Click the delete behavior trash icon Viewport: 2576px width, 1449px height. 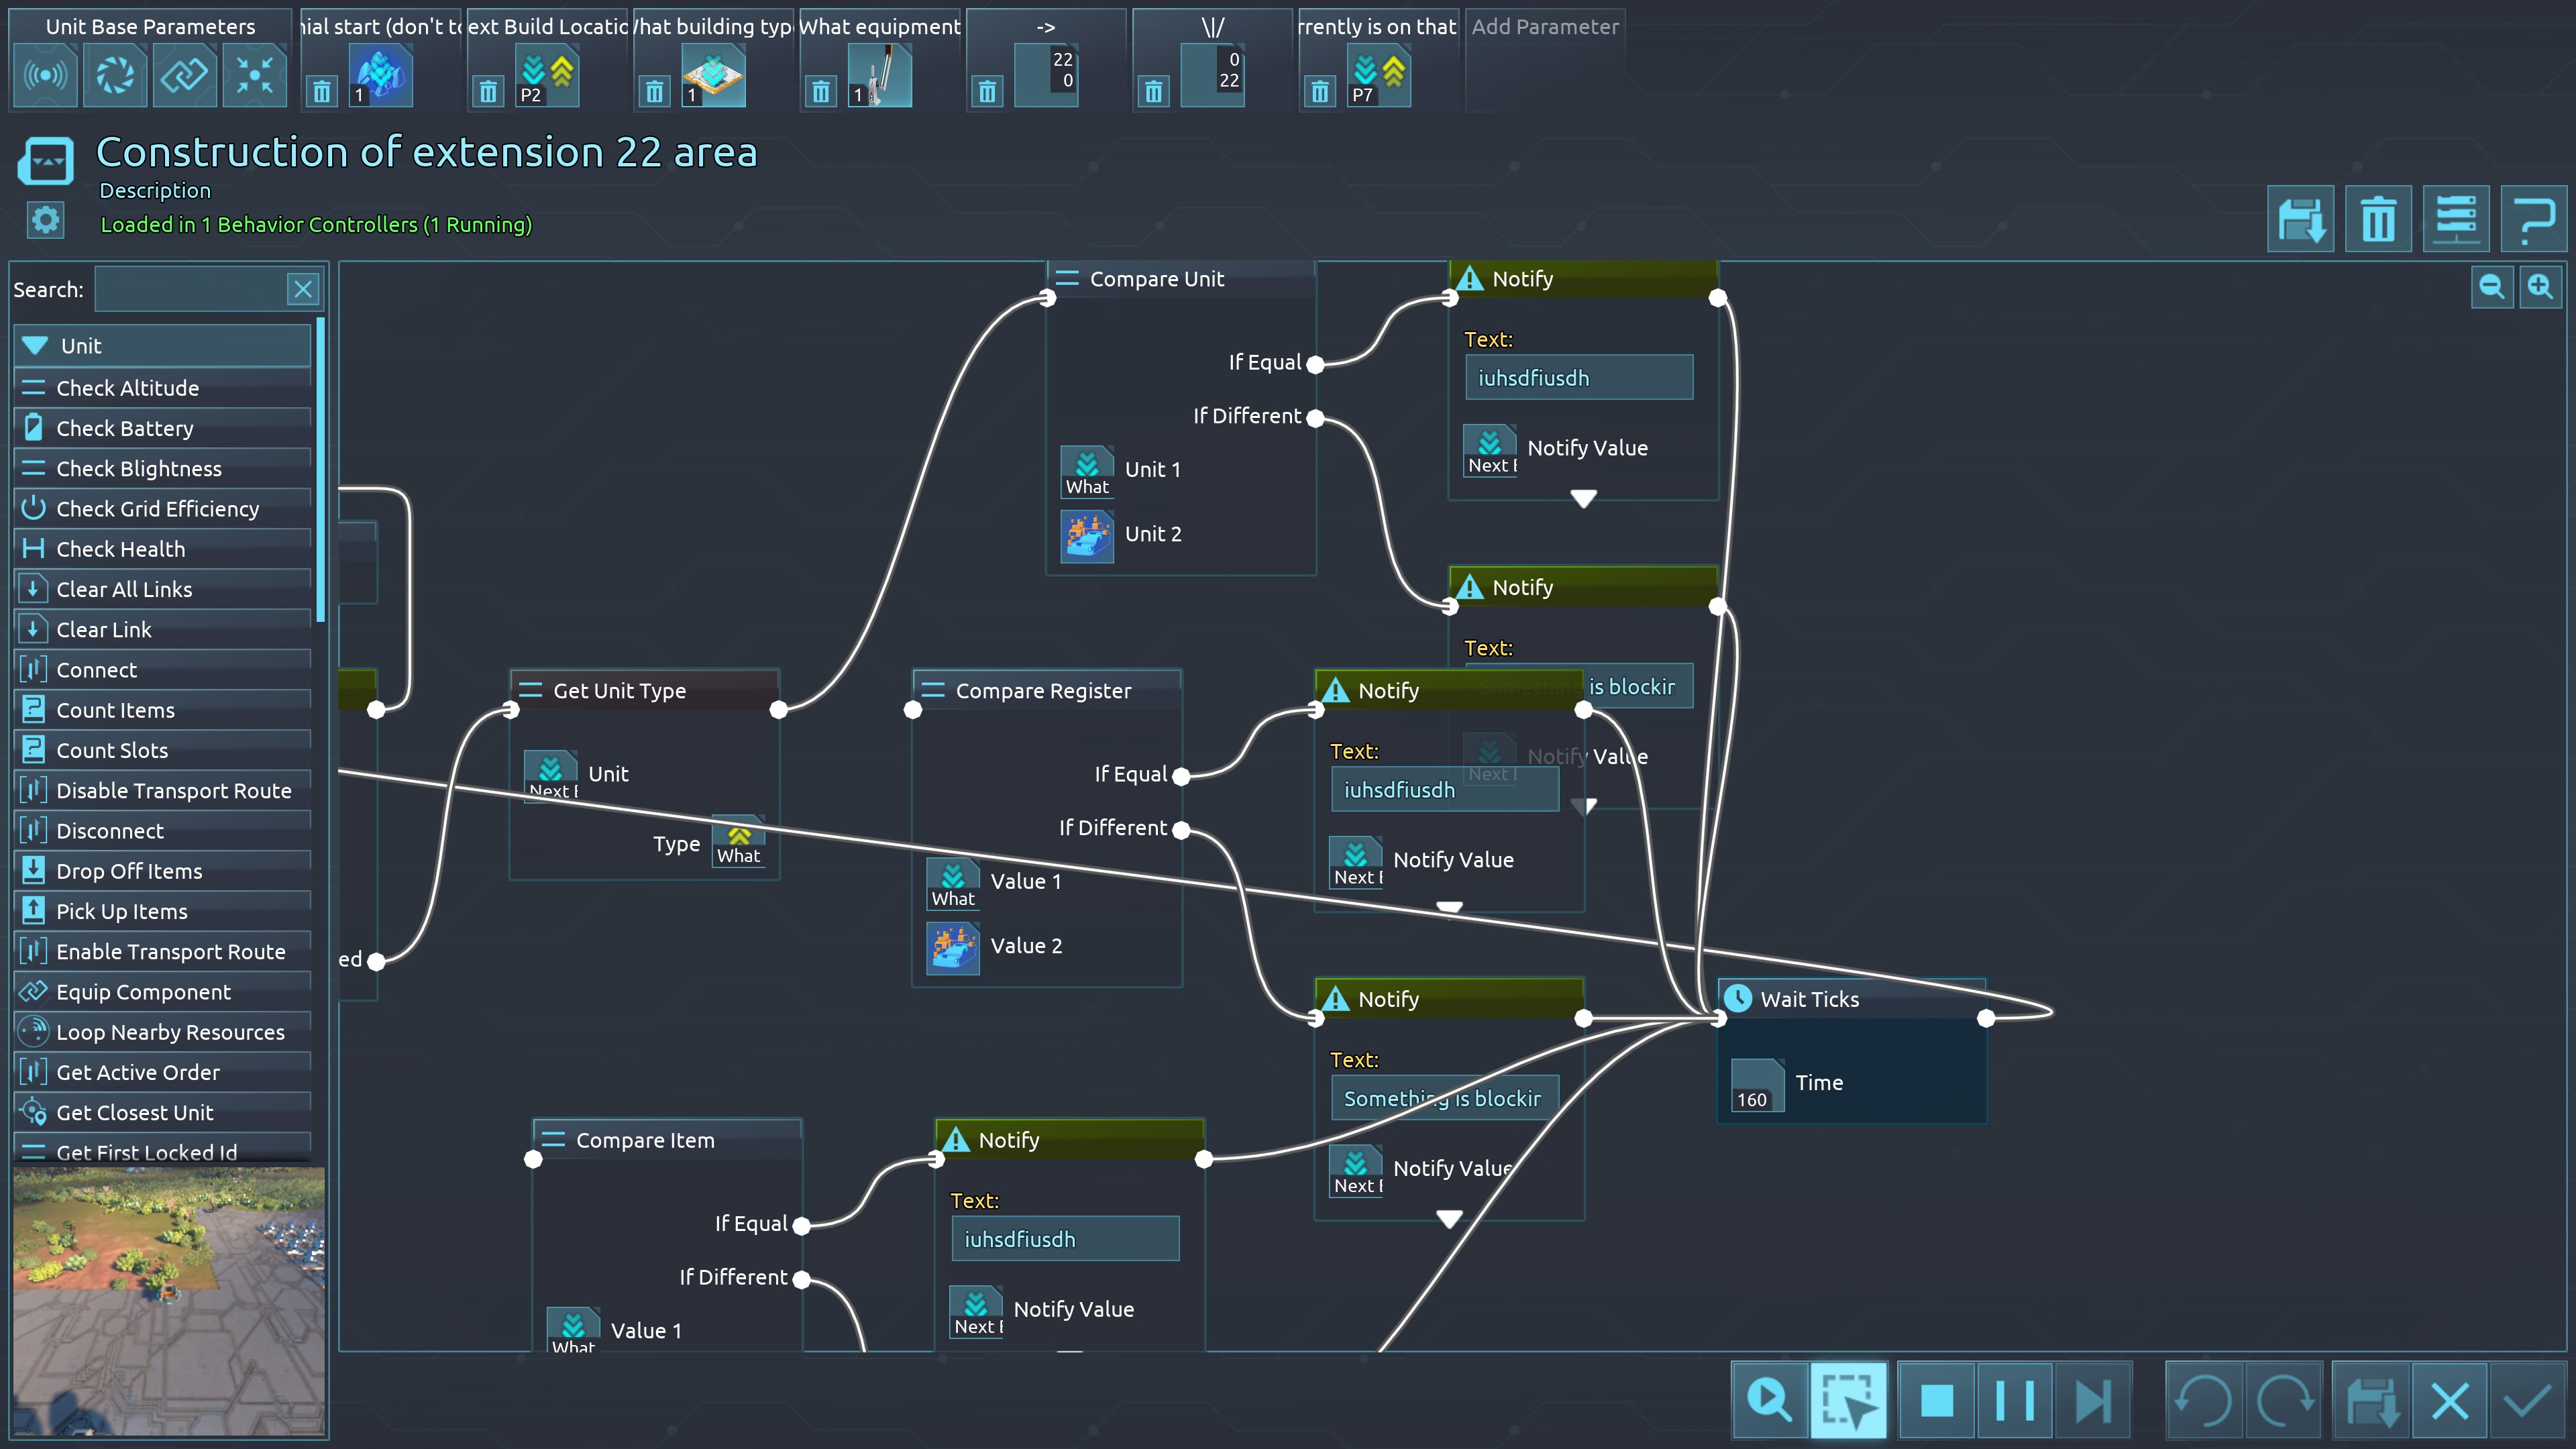tap(2378, 219)
